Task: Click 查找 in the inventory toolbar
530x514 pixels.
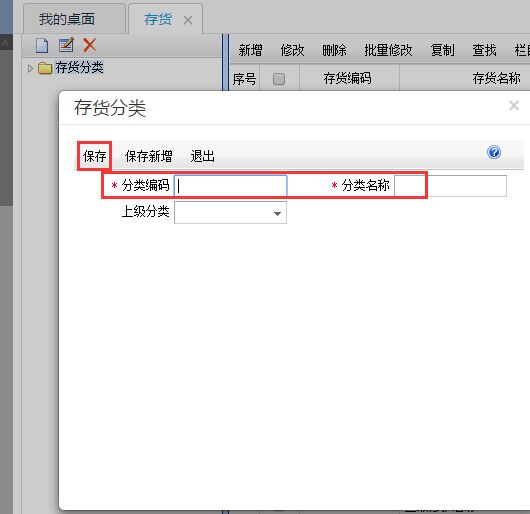Action: 484,51
